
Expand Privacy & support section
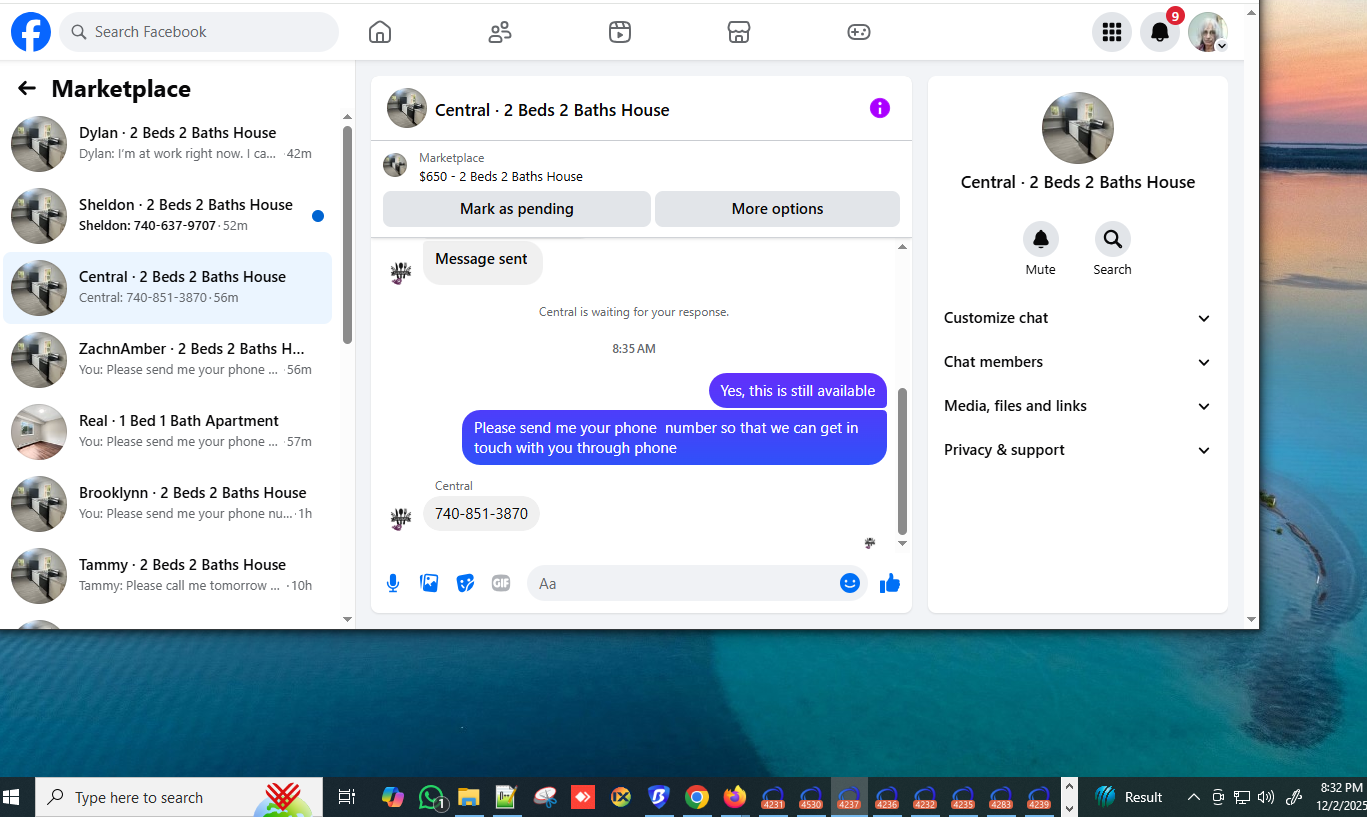pyautogui.click(x=1078, y=450)
